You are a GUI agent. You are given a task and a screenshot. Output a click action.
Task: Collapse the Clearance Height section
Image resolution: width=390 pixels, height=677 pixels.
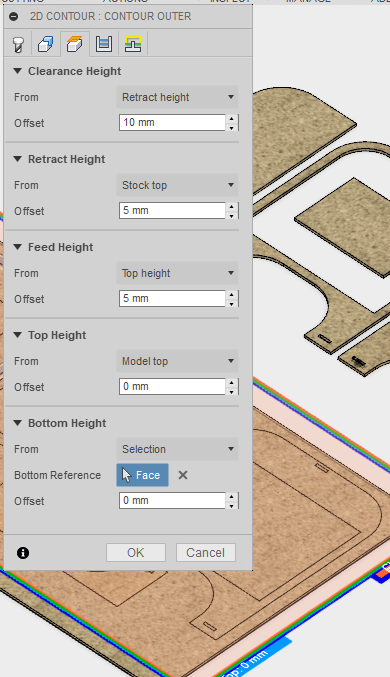coord(17,71)
